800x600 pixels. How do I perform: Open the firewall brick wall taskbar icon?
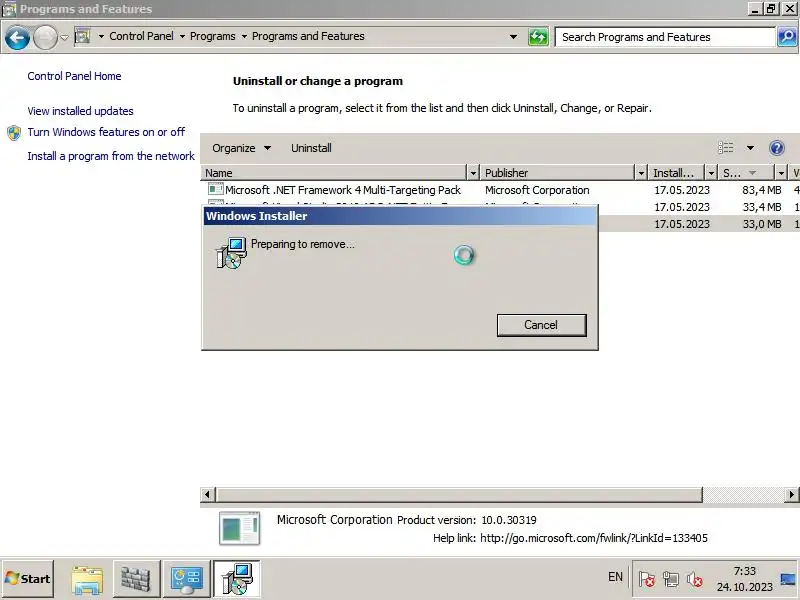coord(136,579)
